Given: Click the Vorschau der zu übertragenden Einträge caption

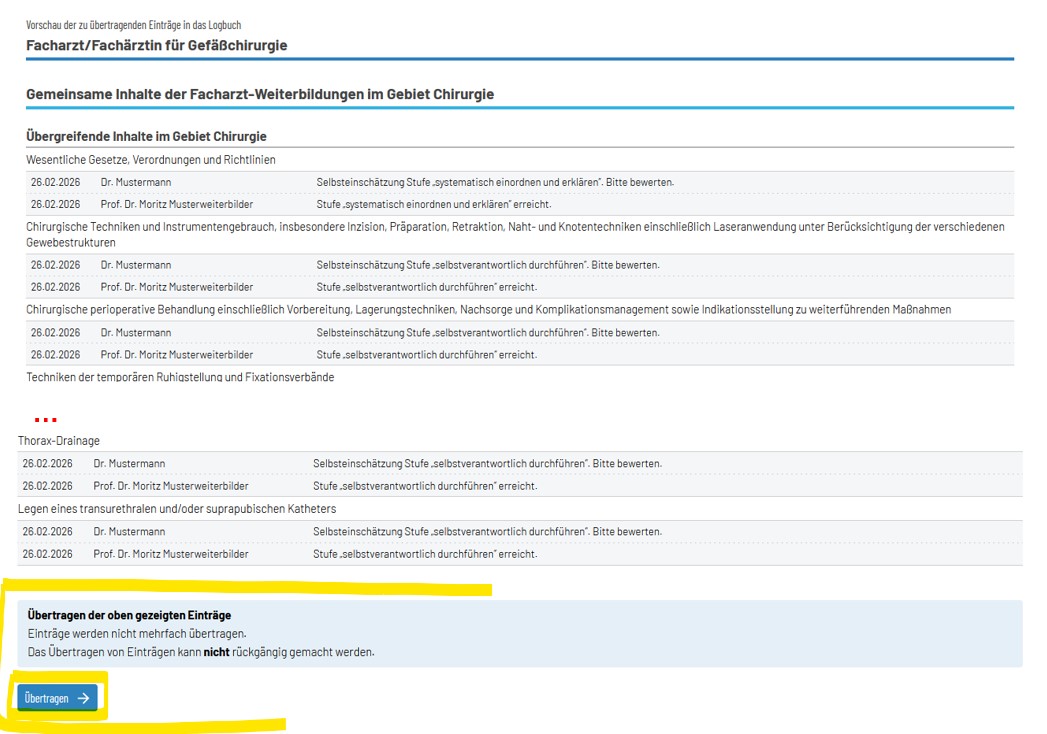Looking at the screenshot, I should point(133,25).
